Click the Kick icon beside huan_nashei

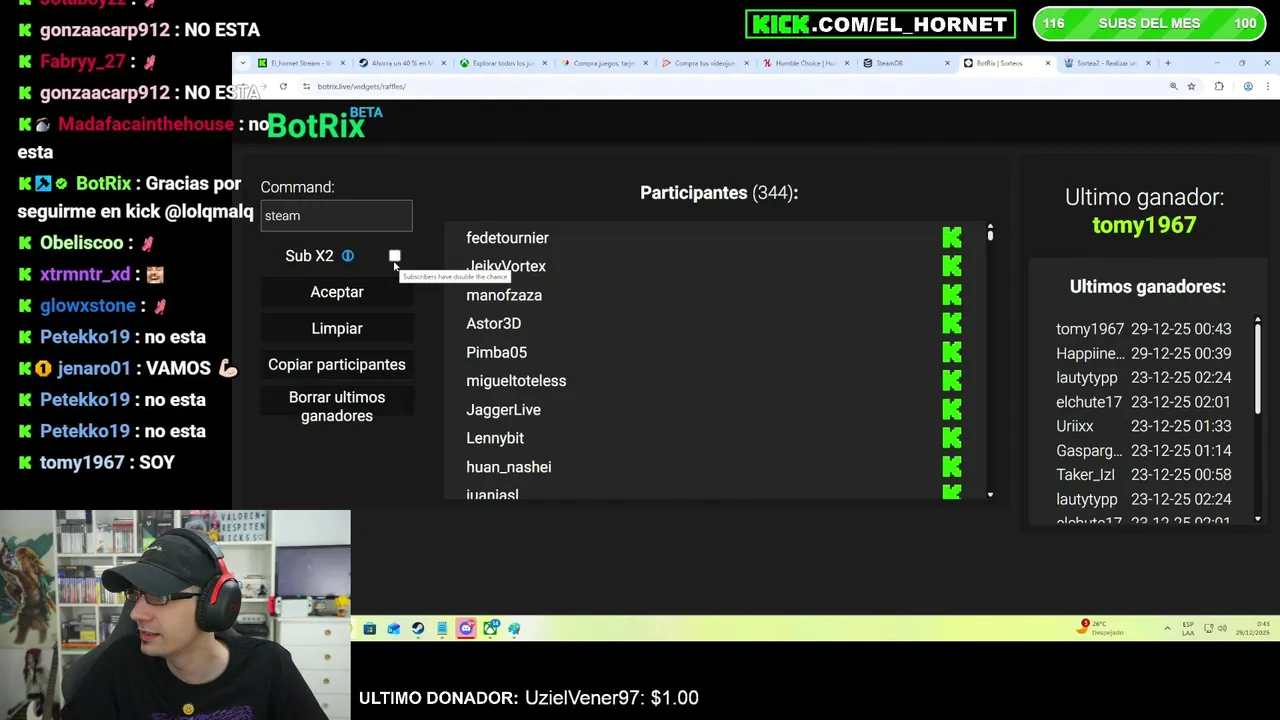(x=952, y=467)
